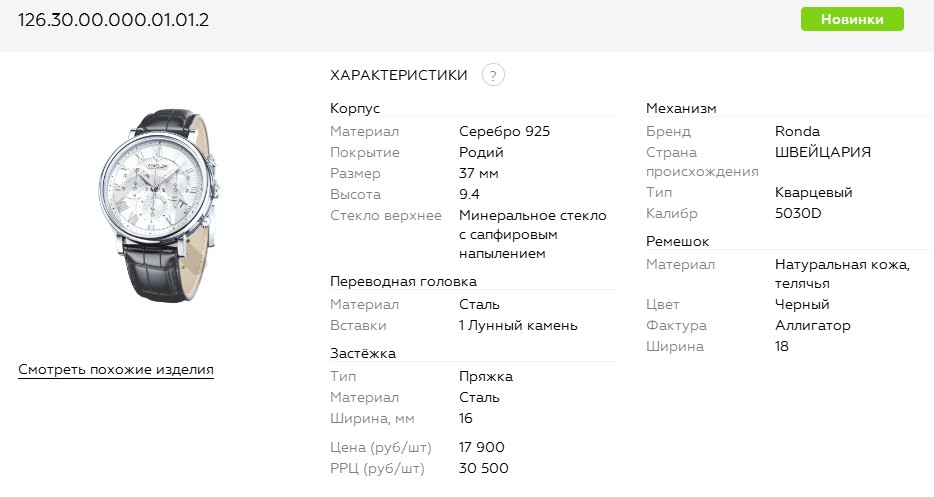
Task: Click the Застёжка section header
Action: 363,353
